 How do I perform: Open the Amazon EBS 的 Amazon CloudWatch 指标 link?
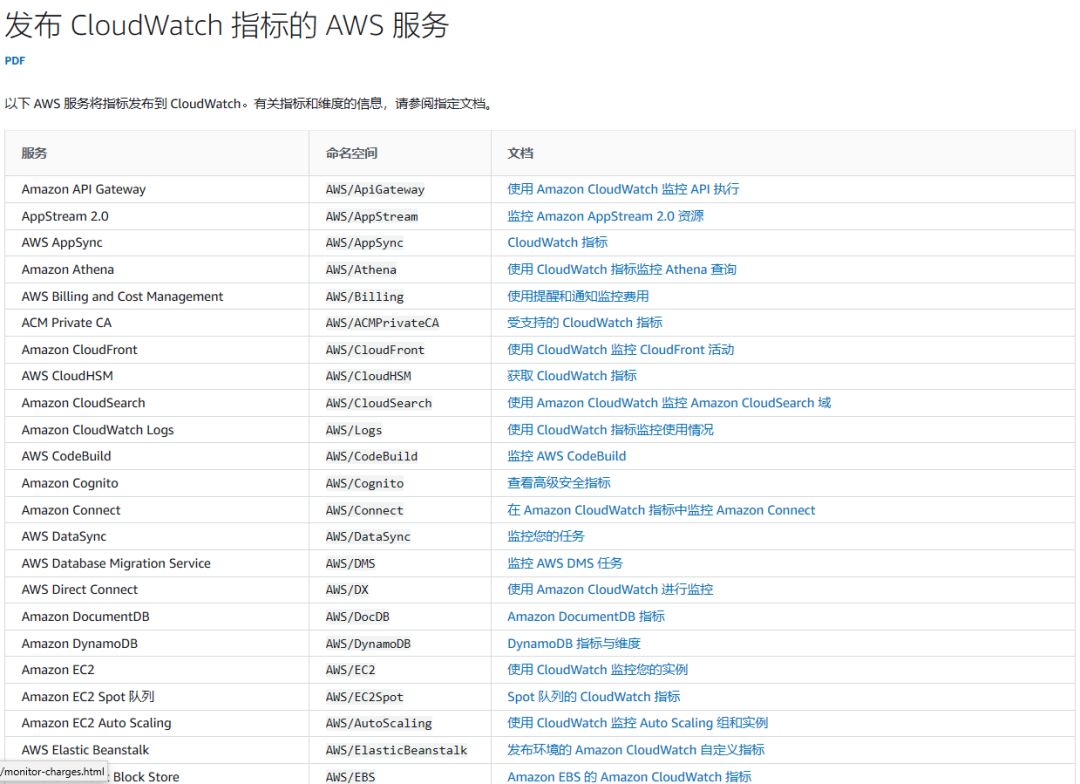pyautogui.click(x=629, y=776)
